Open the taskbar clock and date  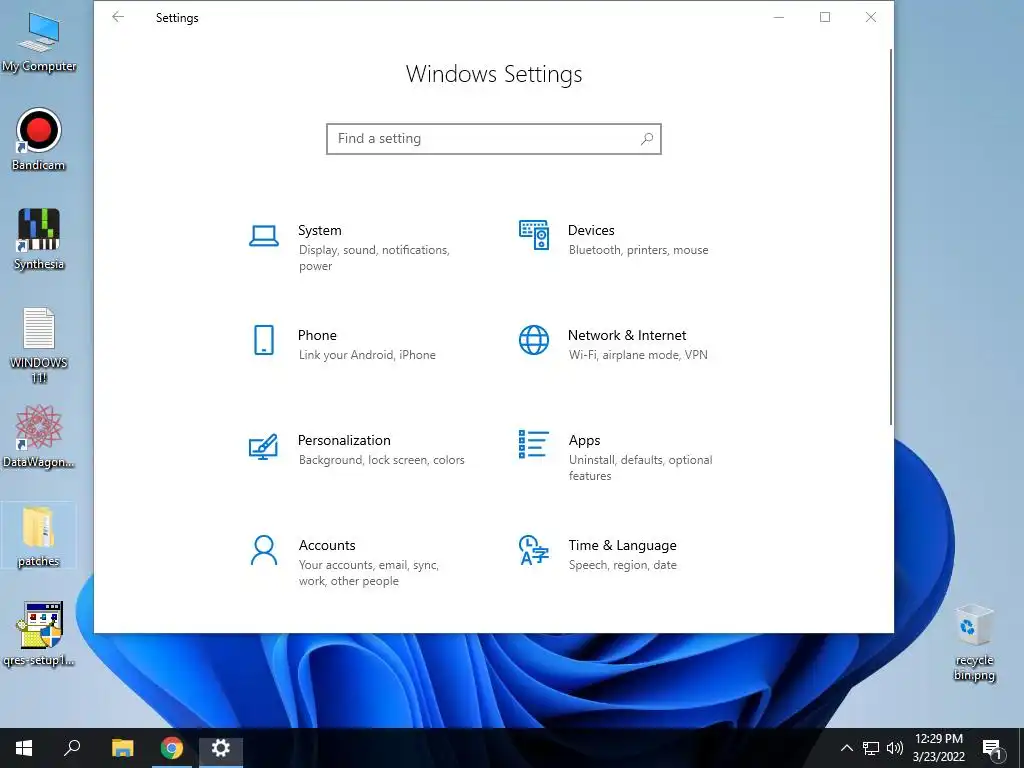point(938,748)
